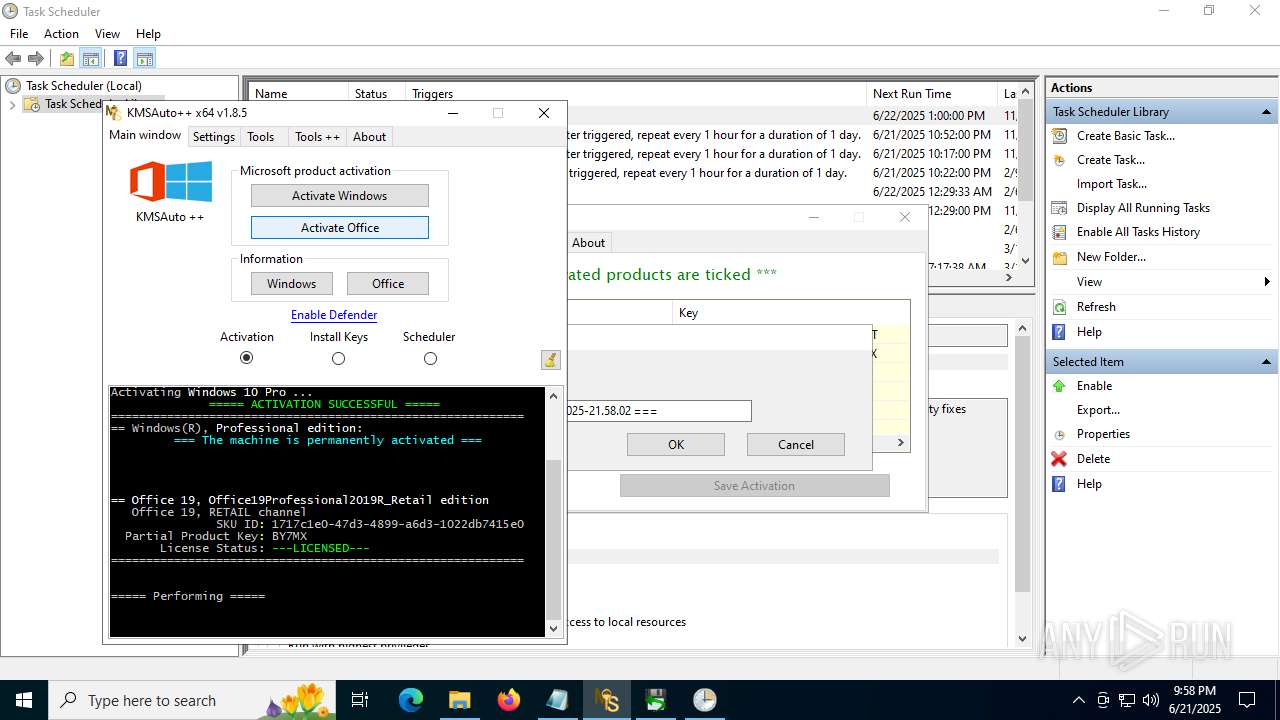Click Enable under Selected Item
The image size is (1280, 720).
[x=1094, y=386]
